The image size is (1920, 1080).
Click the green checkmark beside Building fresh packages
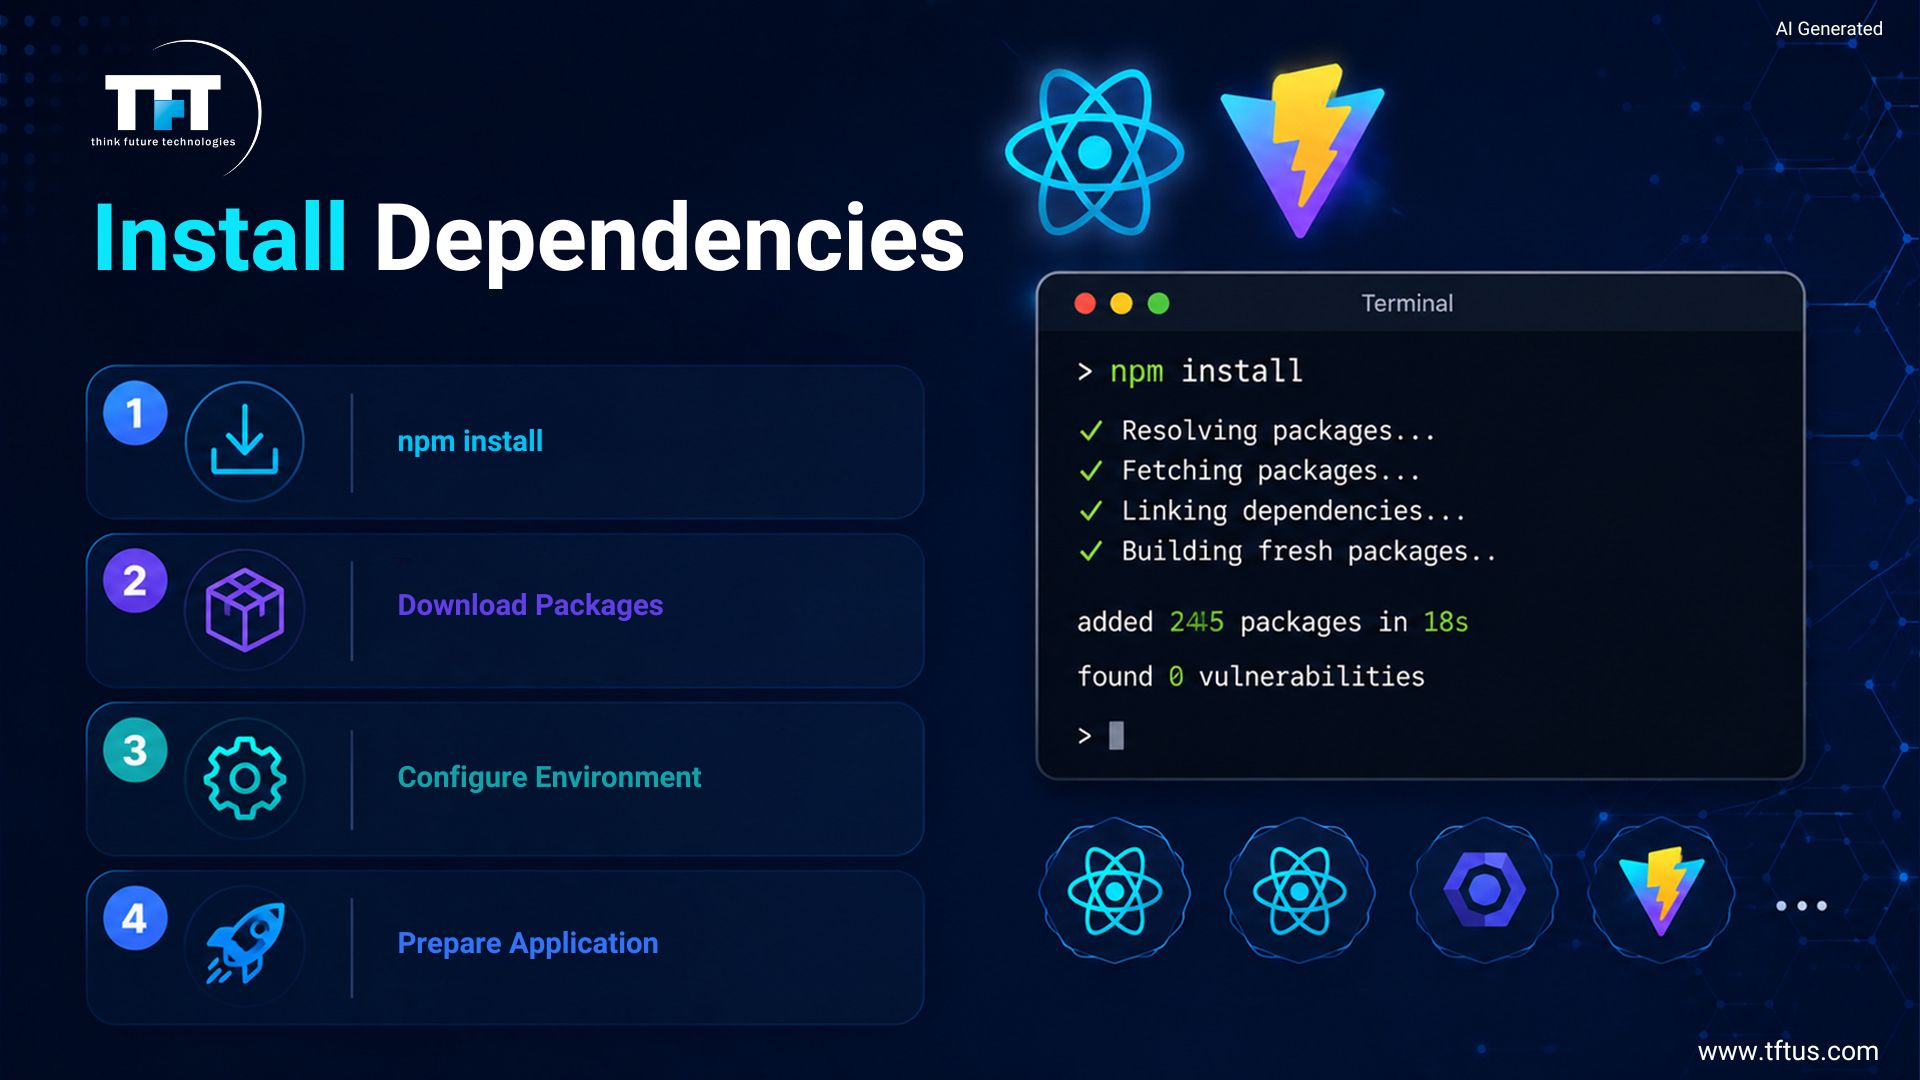tap(1091, 551)
